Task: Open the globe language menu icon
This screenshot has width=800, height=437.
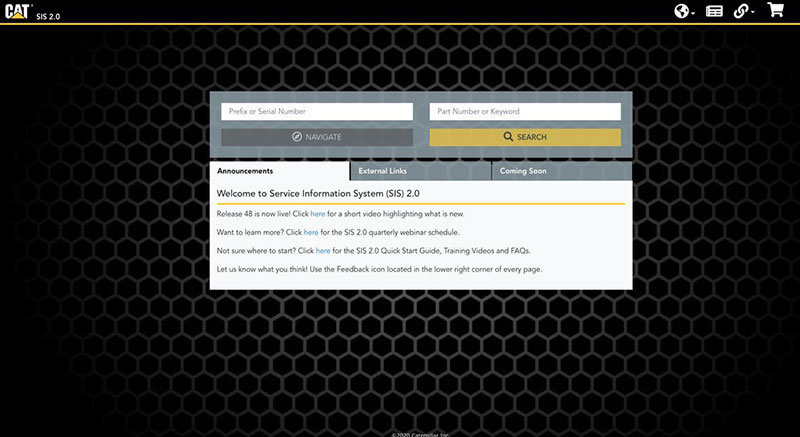Action: (683, 12)
